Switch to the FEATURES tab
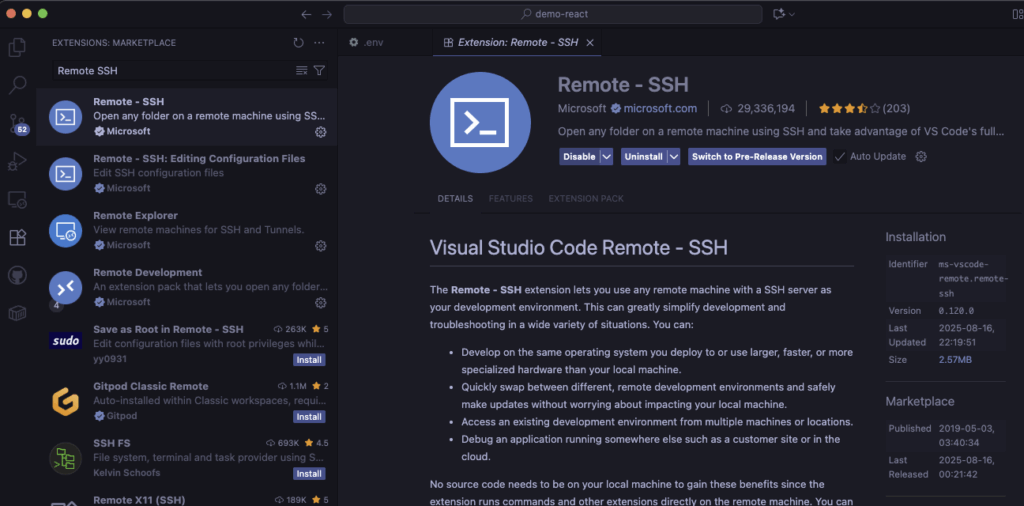Screen dimensions: 1024x506 [510, 199]
